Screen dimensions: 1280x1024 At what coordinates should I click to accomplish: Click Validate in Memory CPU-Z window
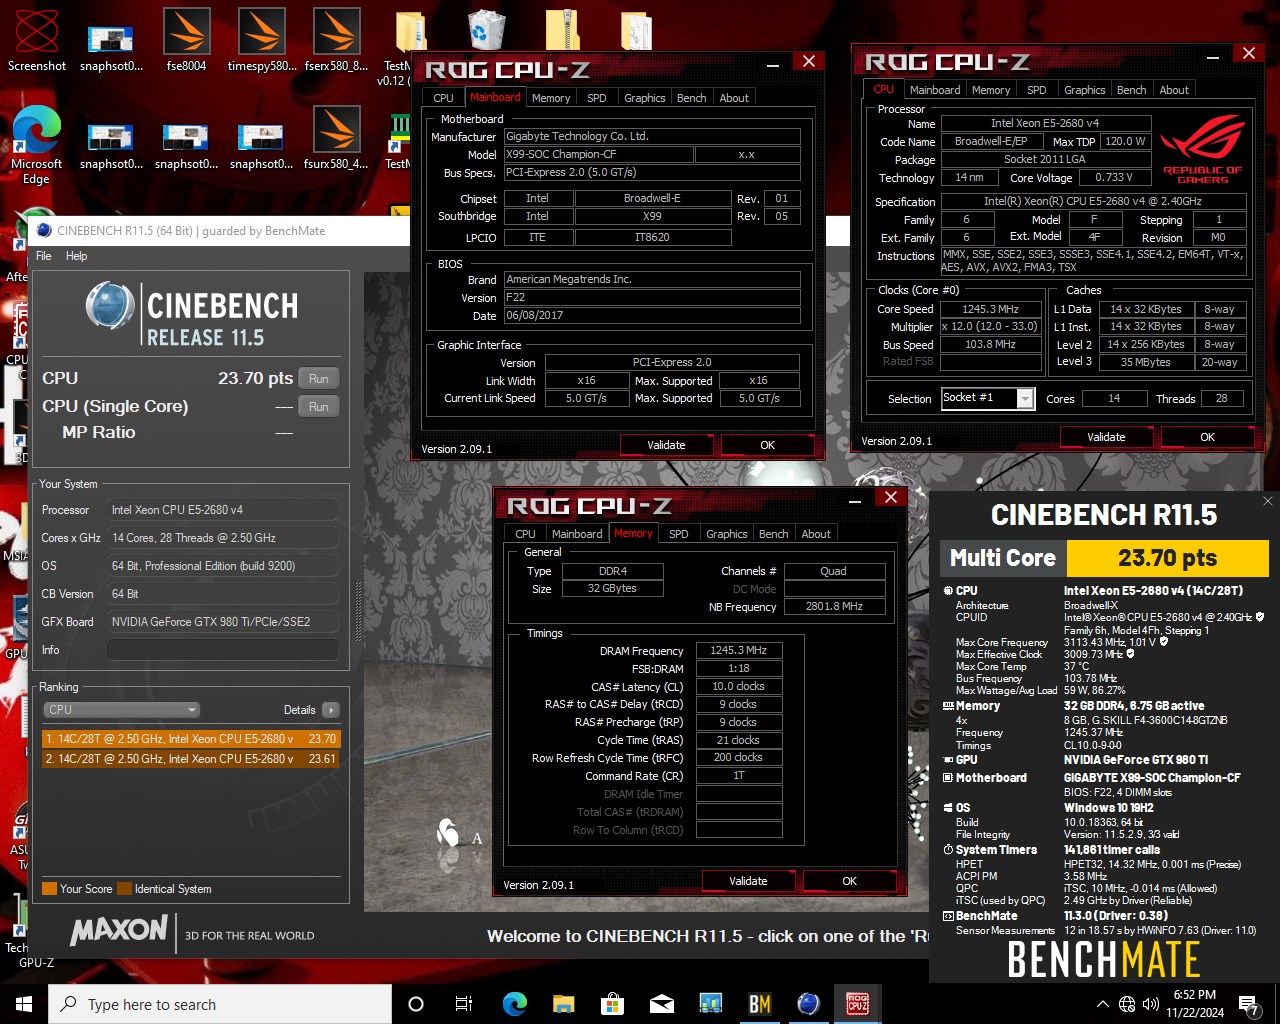[748, 881]
